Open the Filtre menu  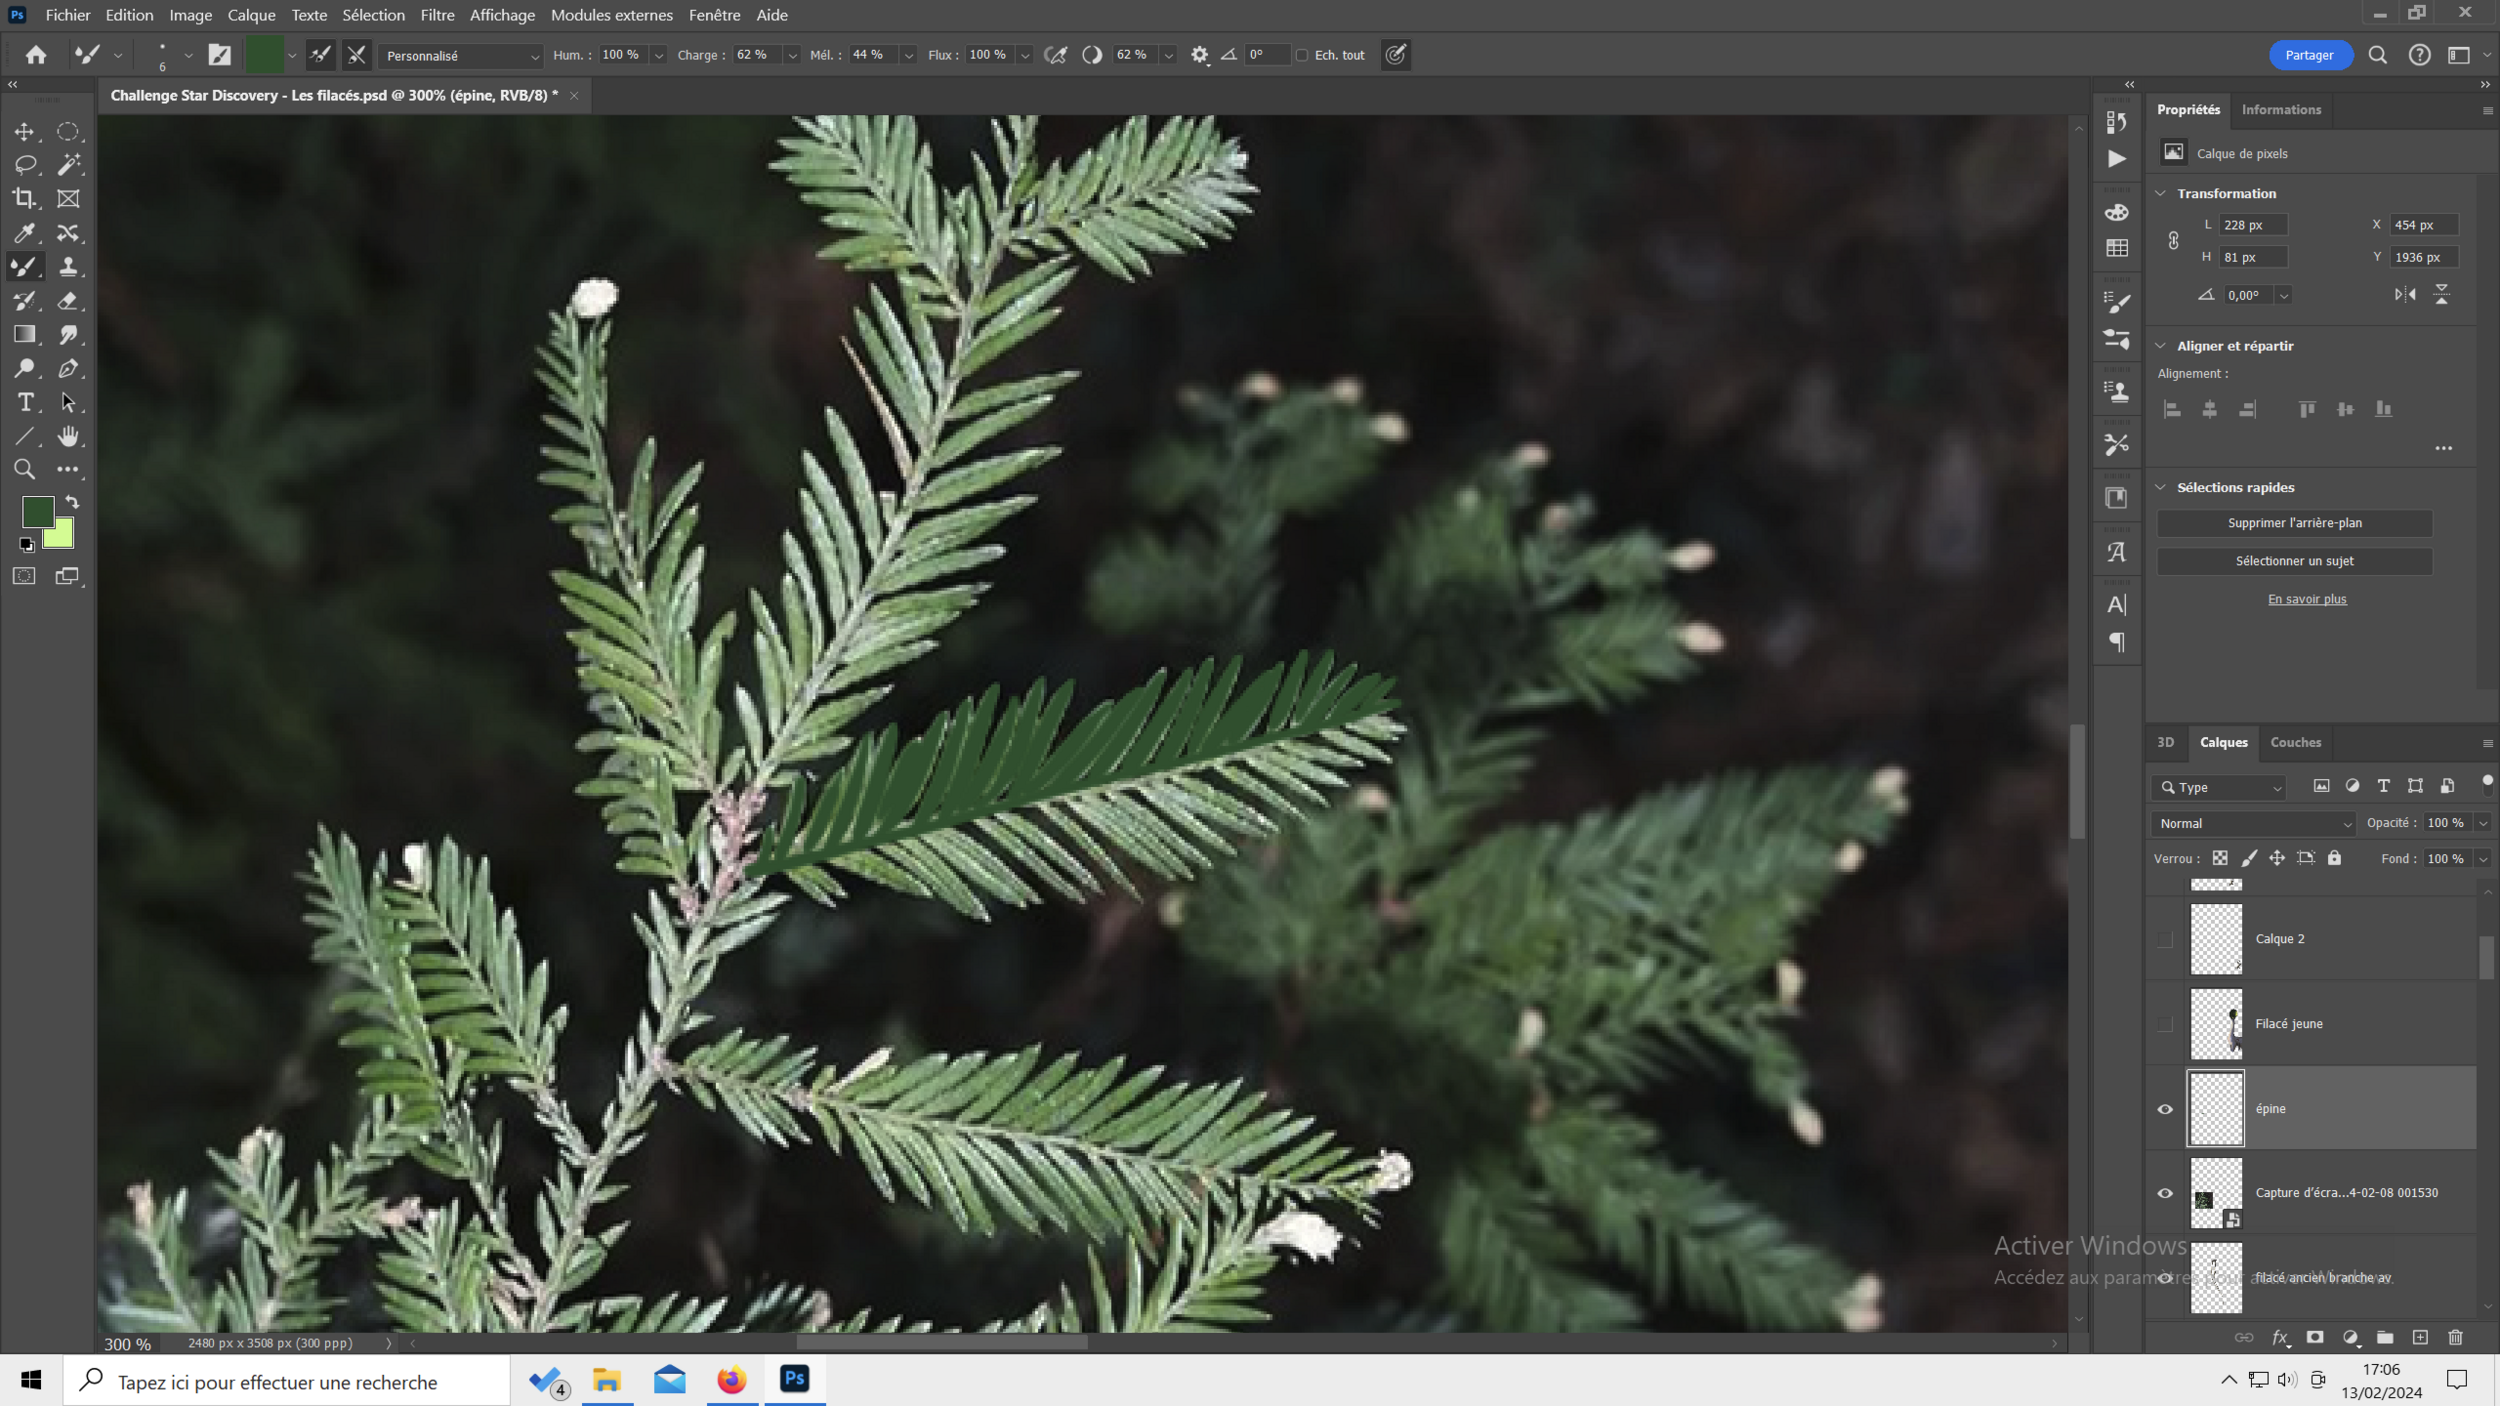pos(437,15)
